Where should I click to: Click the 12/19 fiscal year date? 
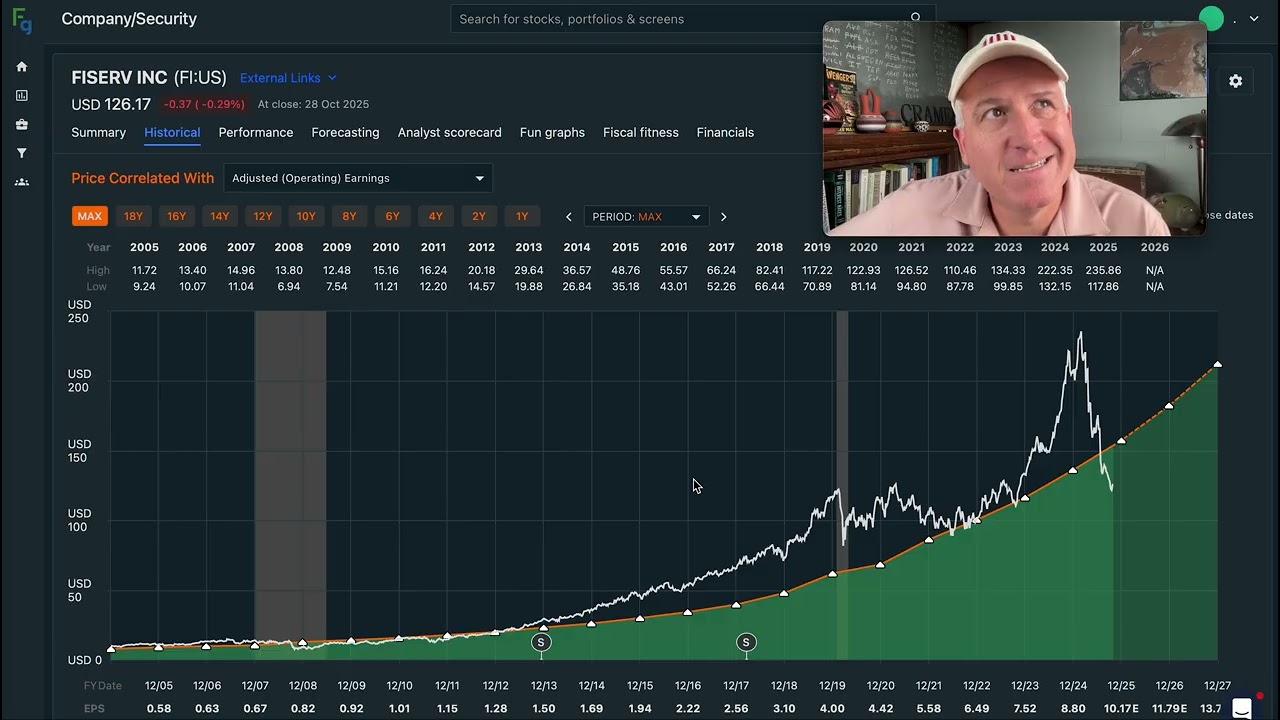[x=833, y=686]
